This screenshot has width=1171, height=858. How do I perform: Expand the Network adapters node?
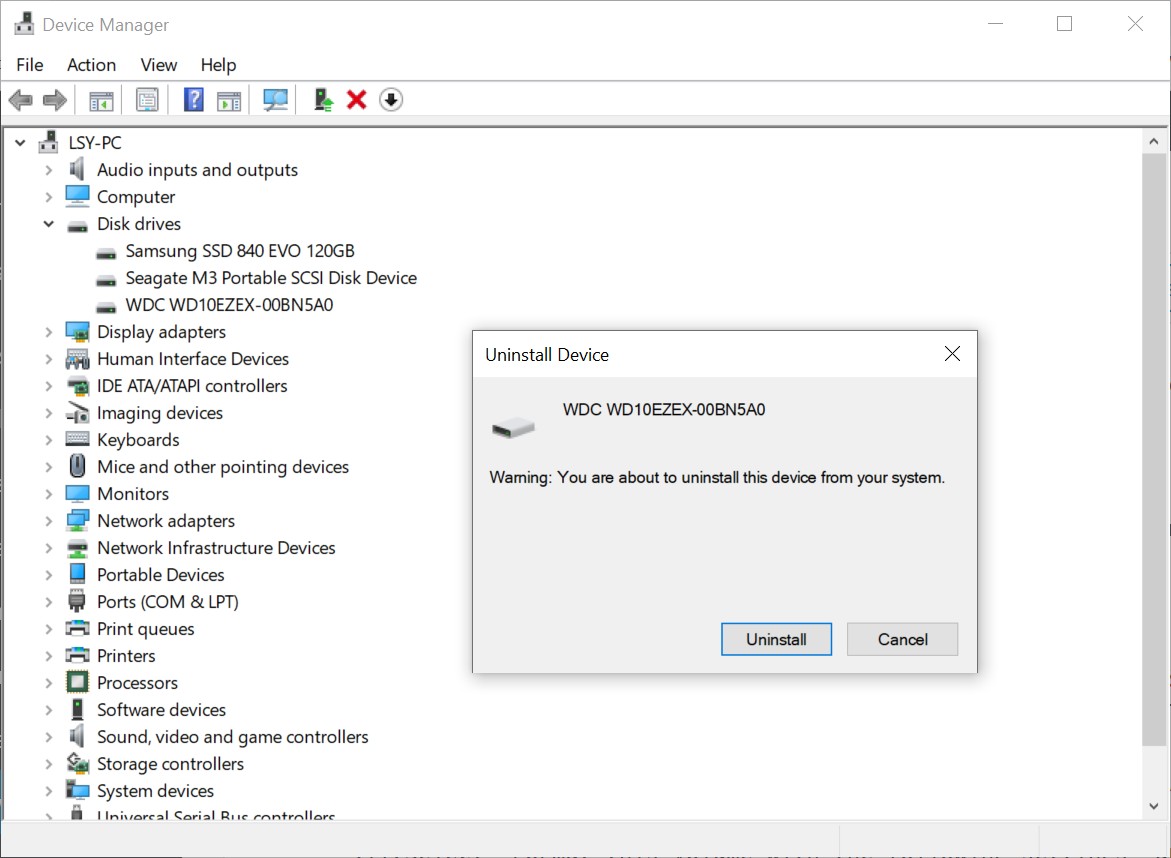coord(48,521)
